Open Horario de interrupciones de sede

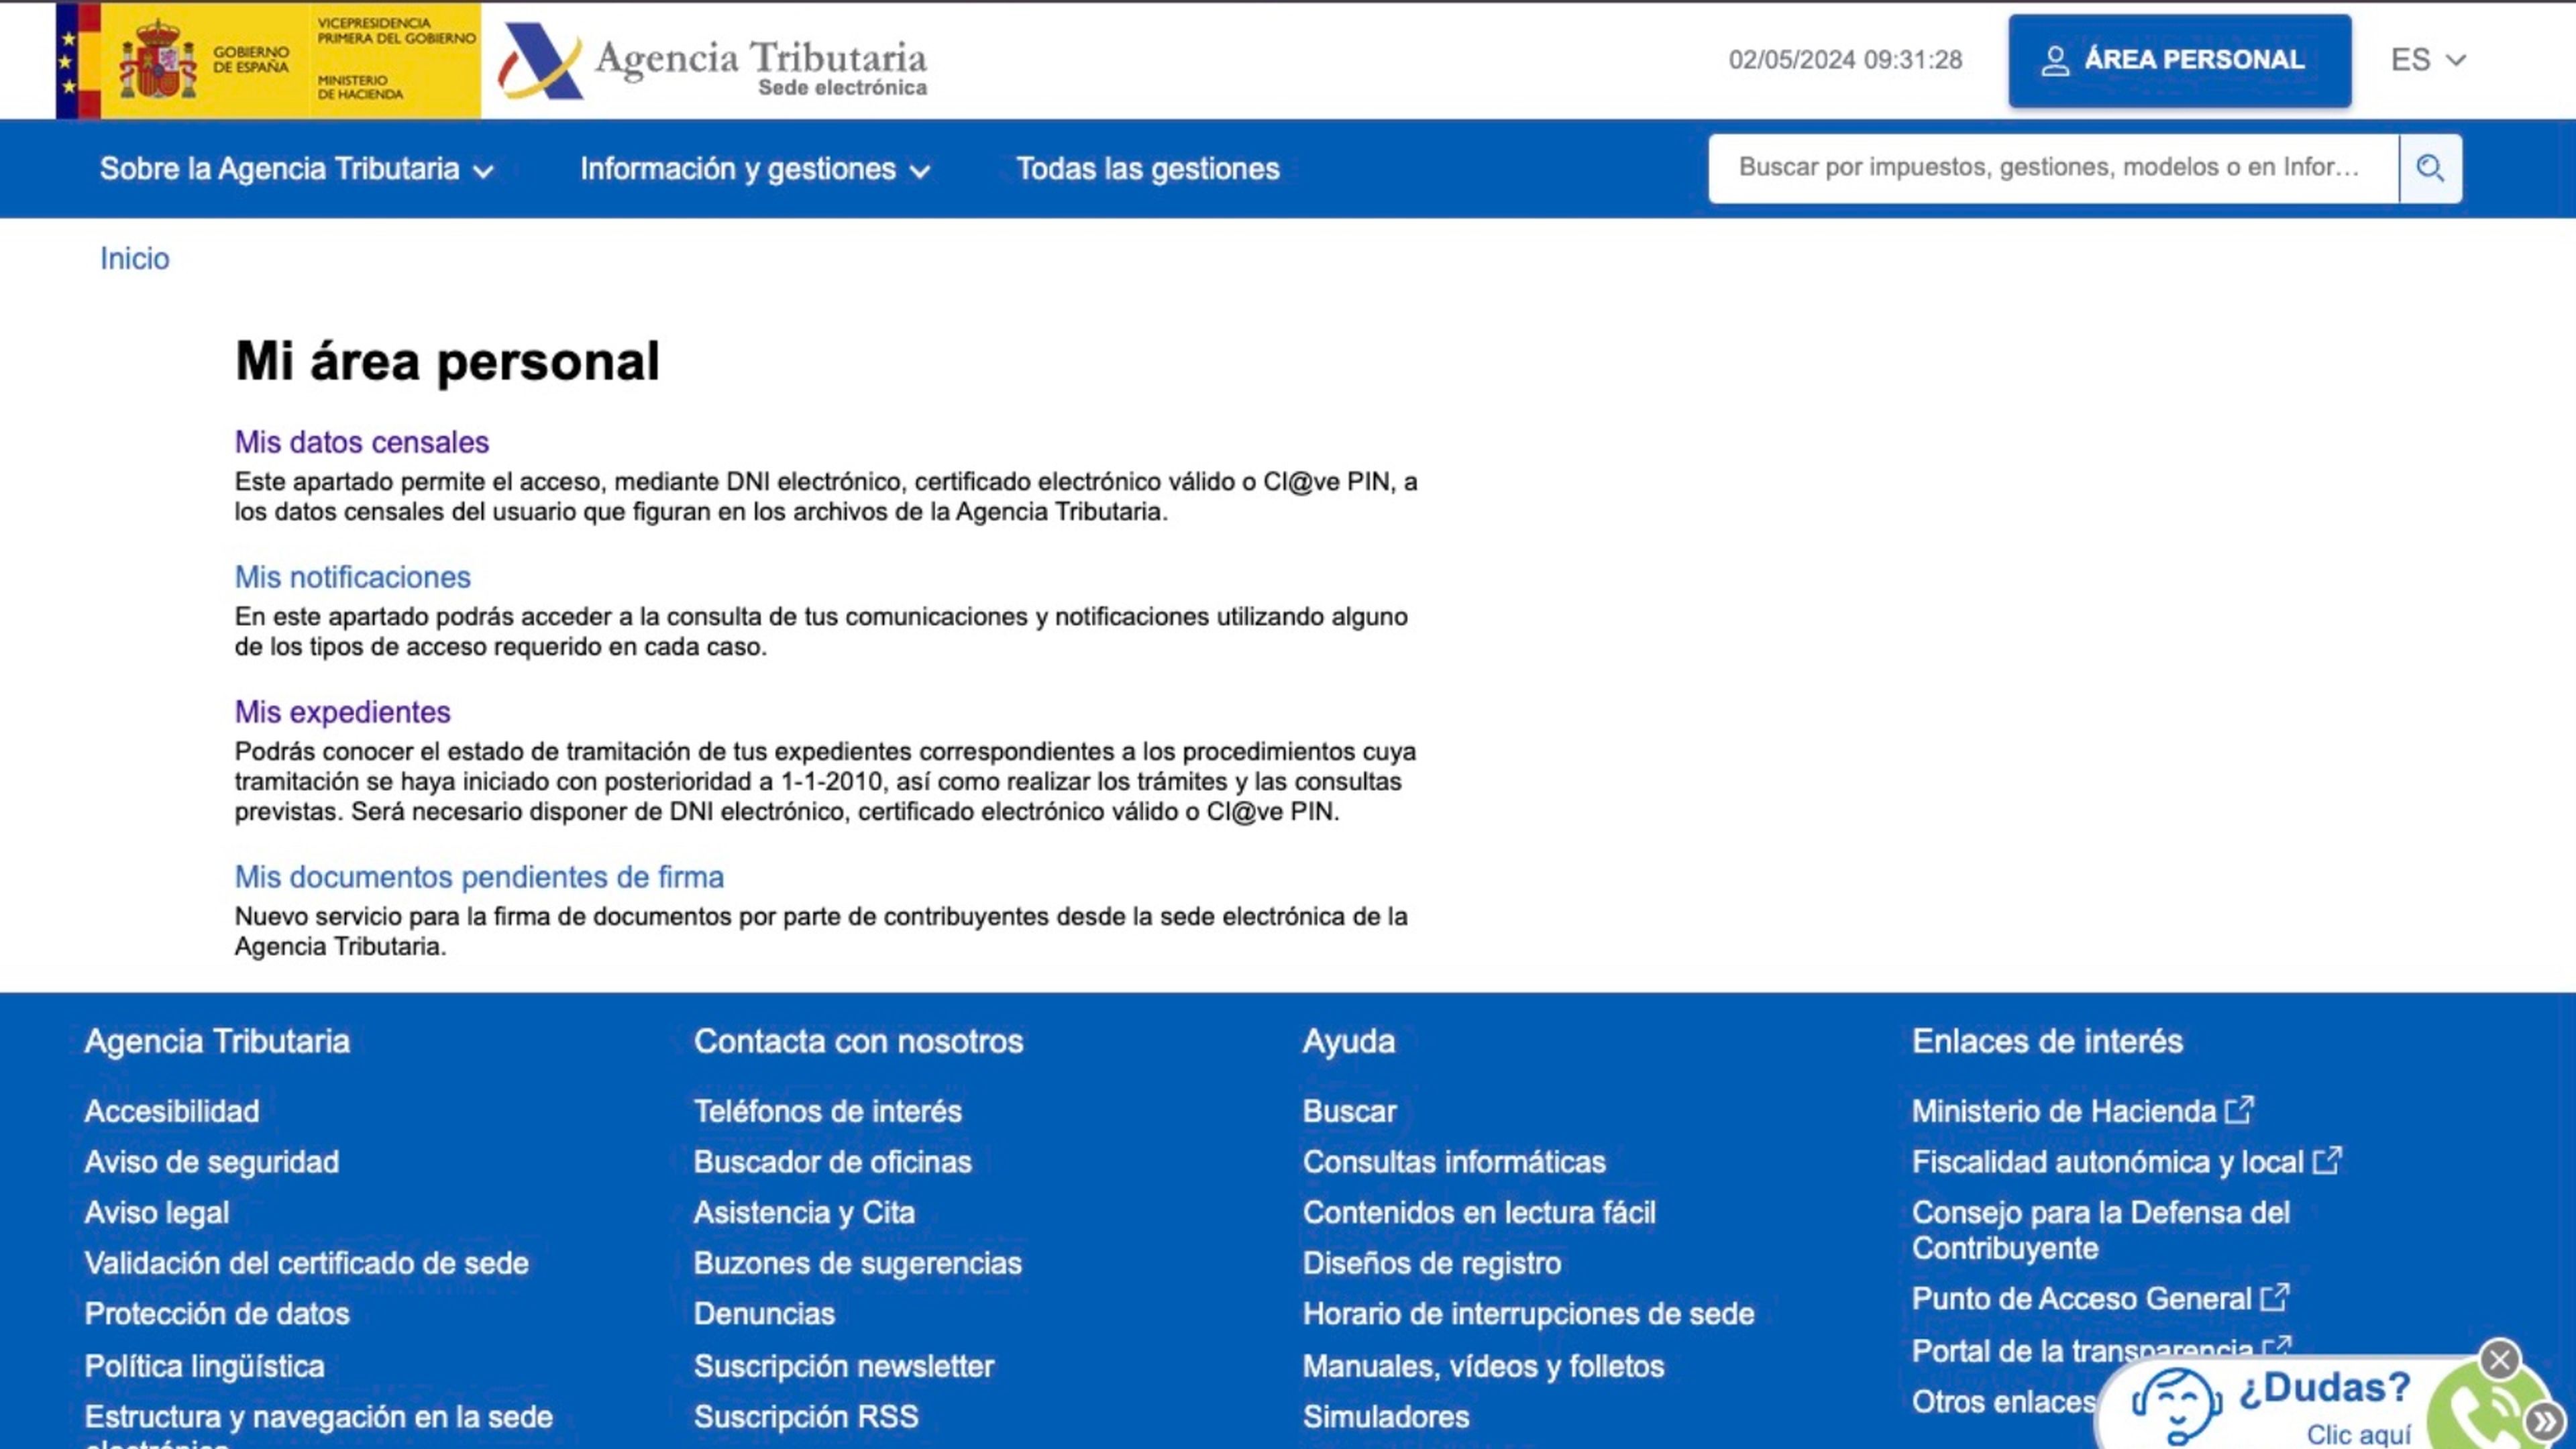point(1528,1314)
